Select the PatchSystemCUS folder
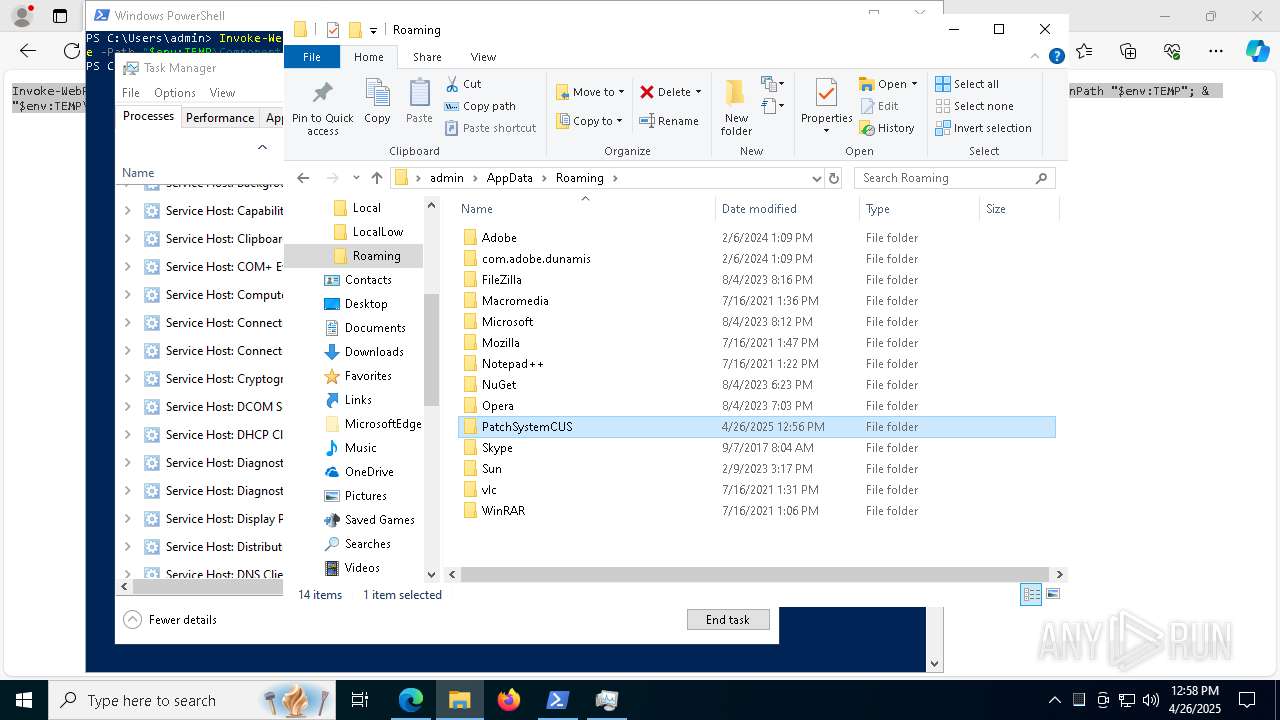This screenshot has width=1280, height=720. pos(756,427)
